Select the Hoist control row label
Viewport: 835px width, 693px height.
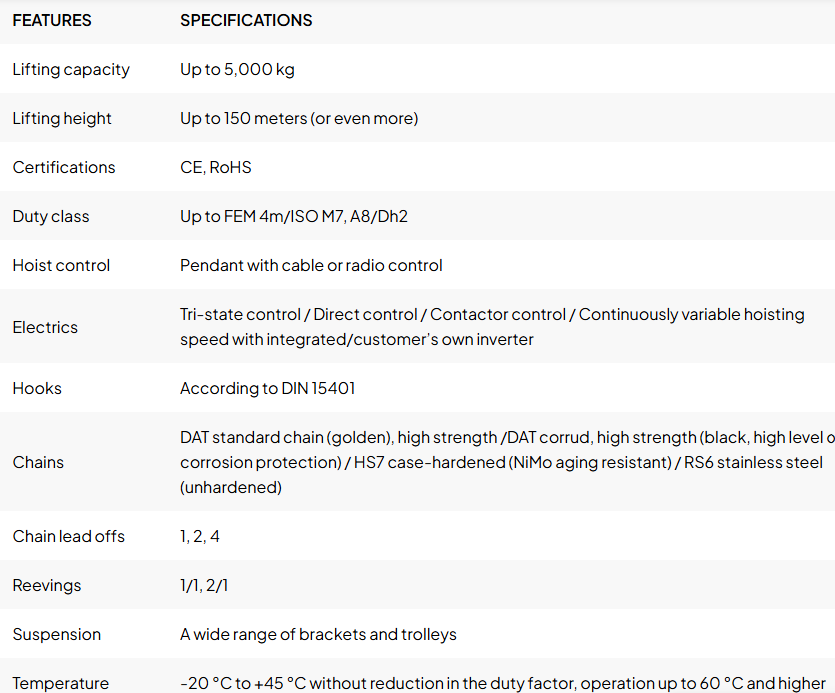tap(61, 265)
